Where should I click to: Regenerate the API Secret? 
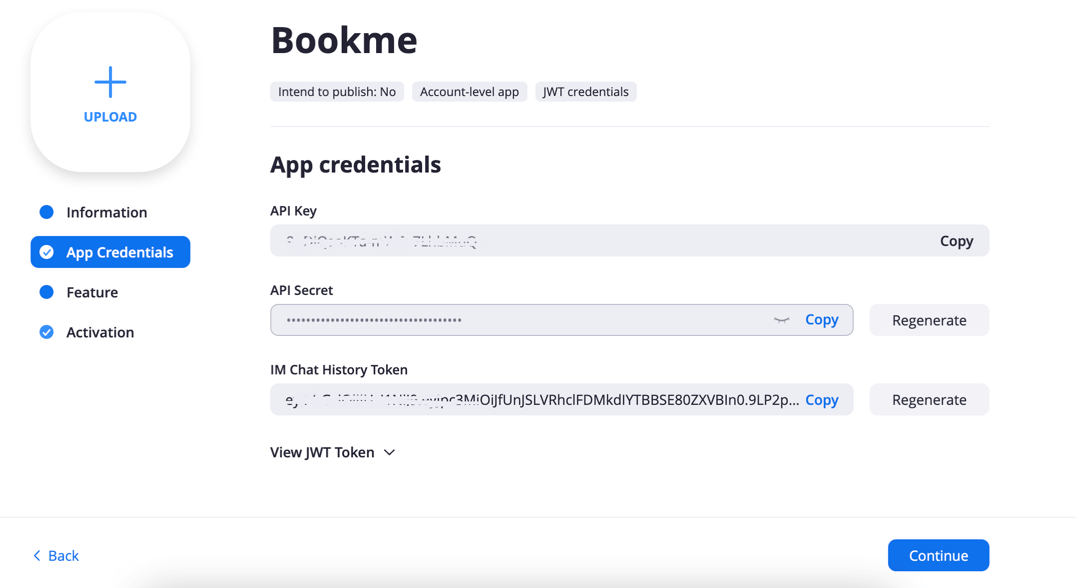point(929,320)
